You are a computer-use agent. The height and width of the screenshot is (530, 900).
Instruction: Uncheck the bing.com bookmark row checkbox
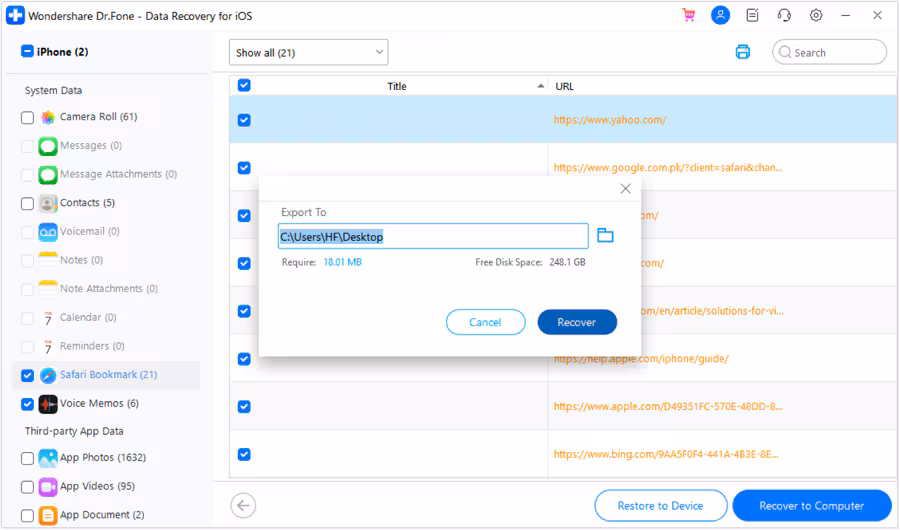244,454
